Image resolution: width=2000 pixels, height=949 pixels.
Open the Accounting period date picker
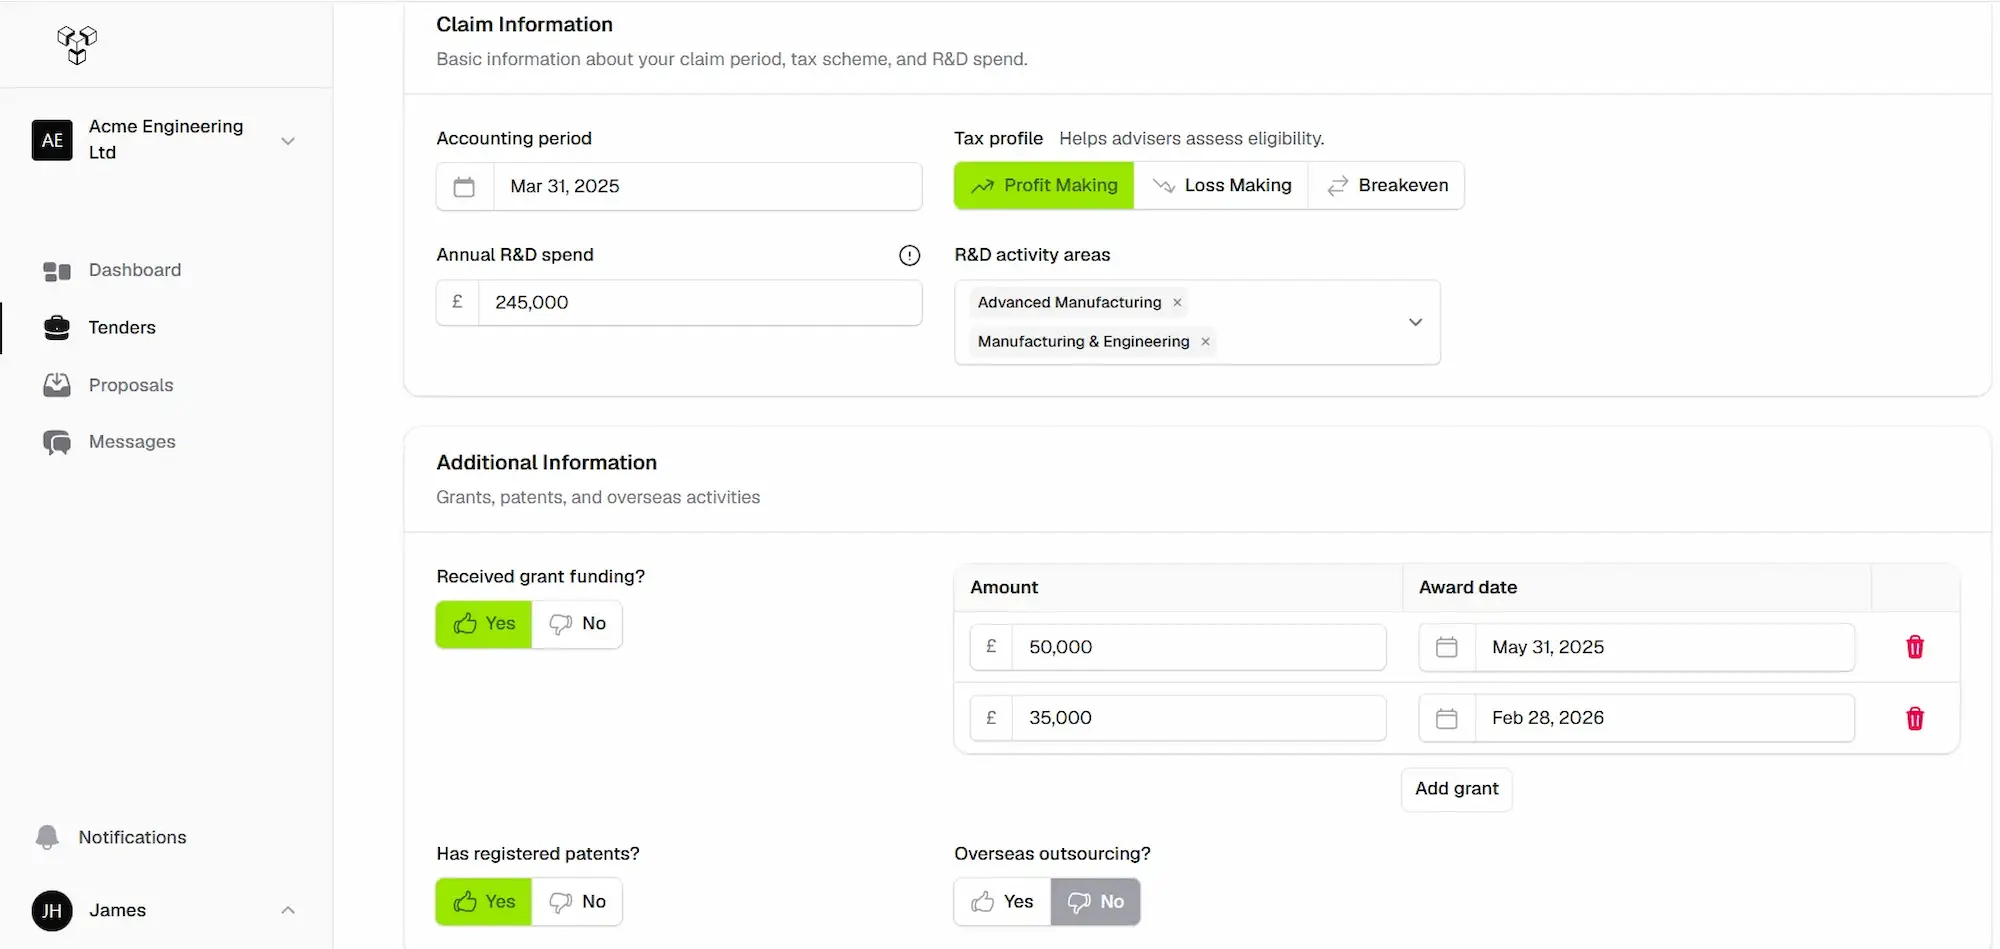click(679, 187)
